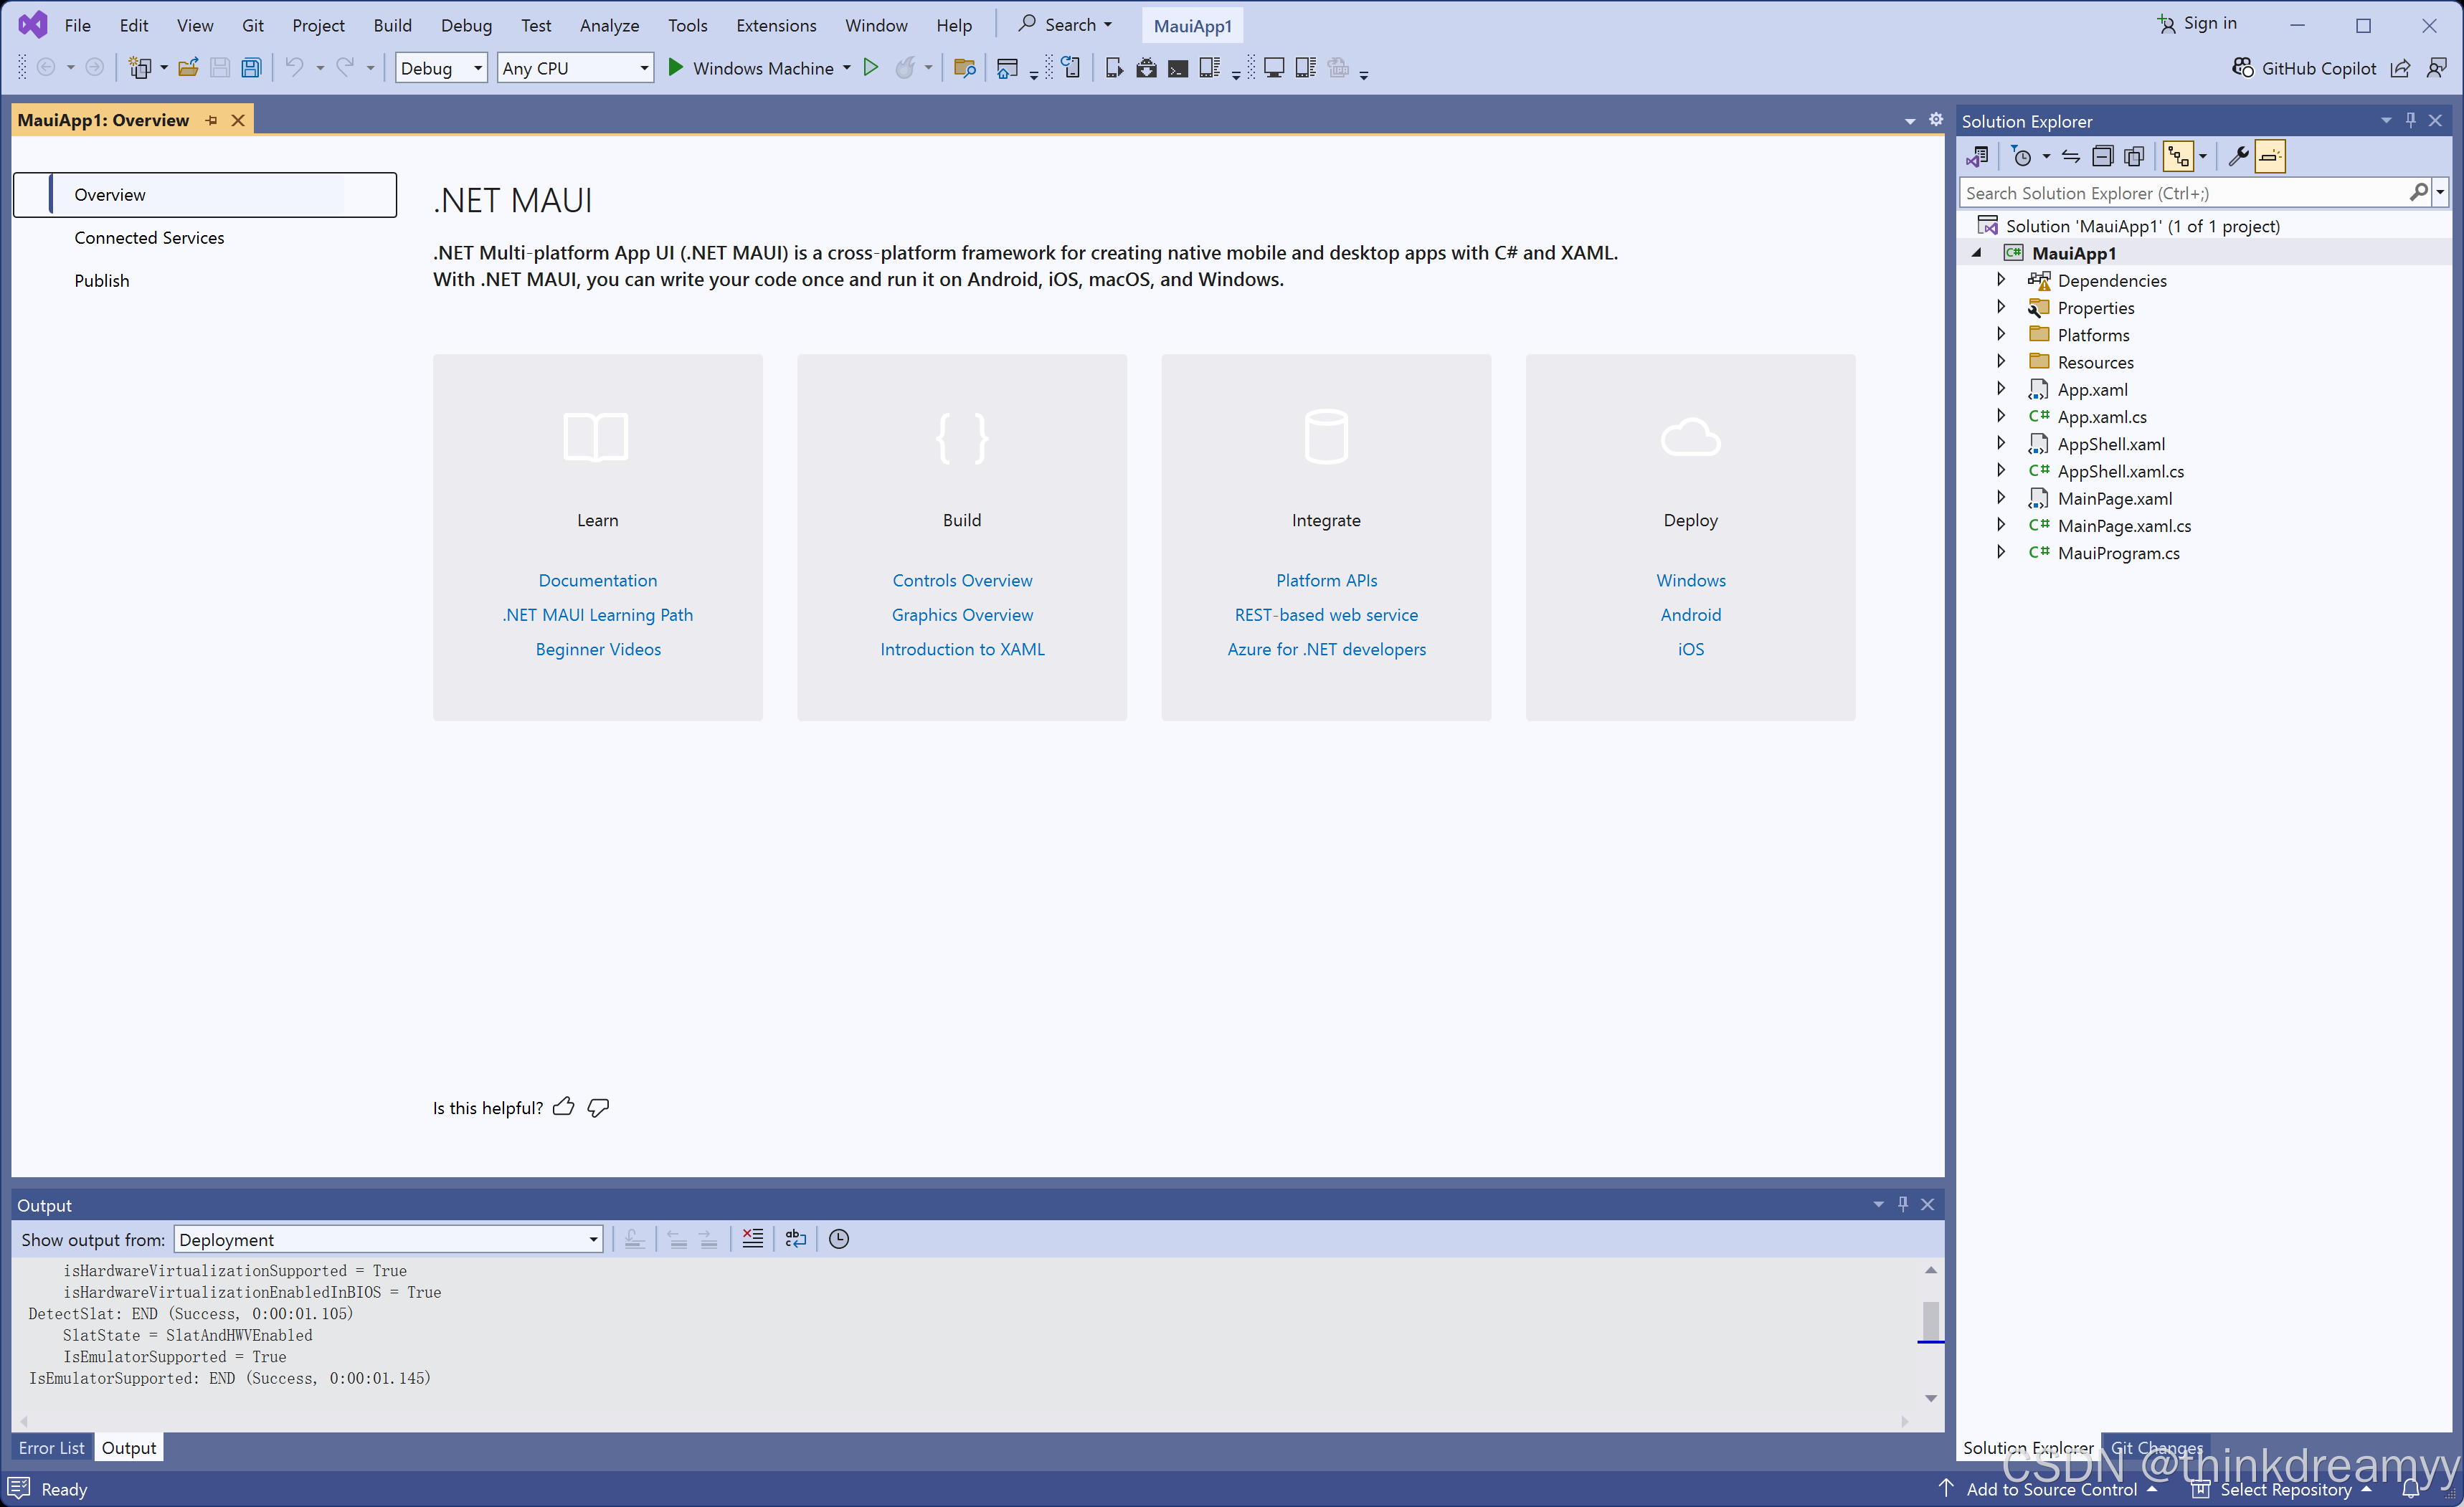Open the Any CPU platform dropdown
The width and height of the screenshot is (2464, 1507).
coord(575,68)
